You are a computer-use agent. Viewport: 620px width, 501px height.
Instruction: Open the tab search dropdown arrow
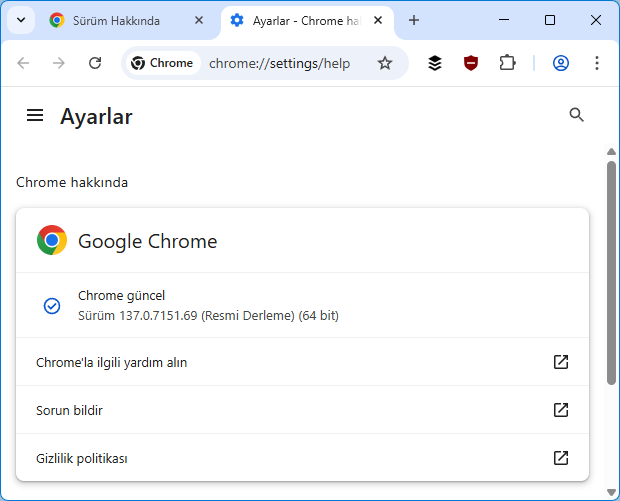pos(21,20)
